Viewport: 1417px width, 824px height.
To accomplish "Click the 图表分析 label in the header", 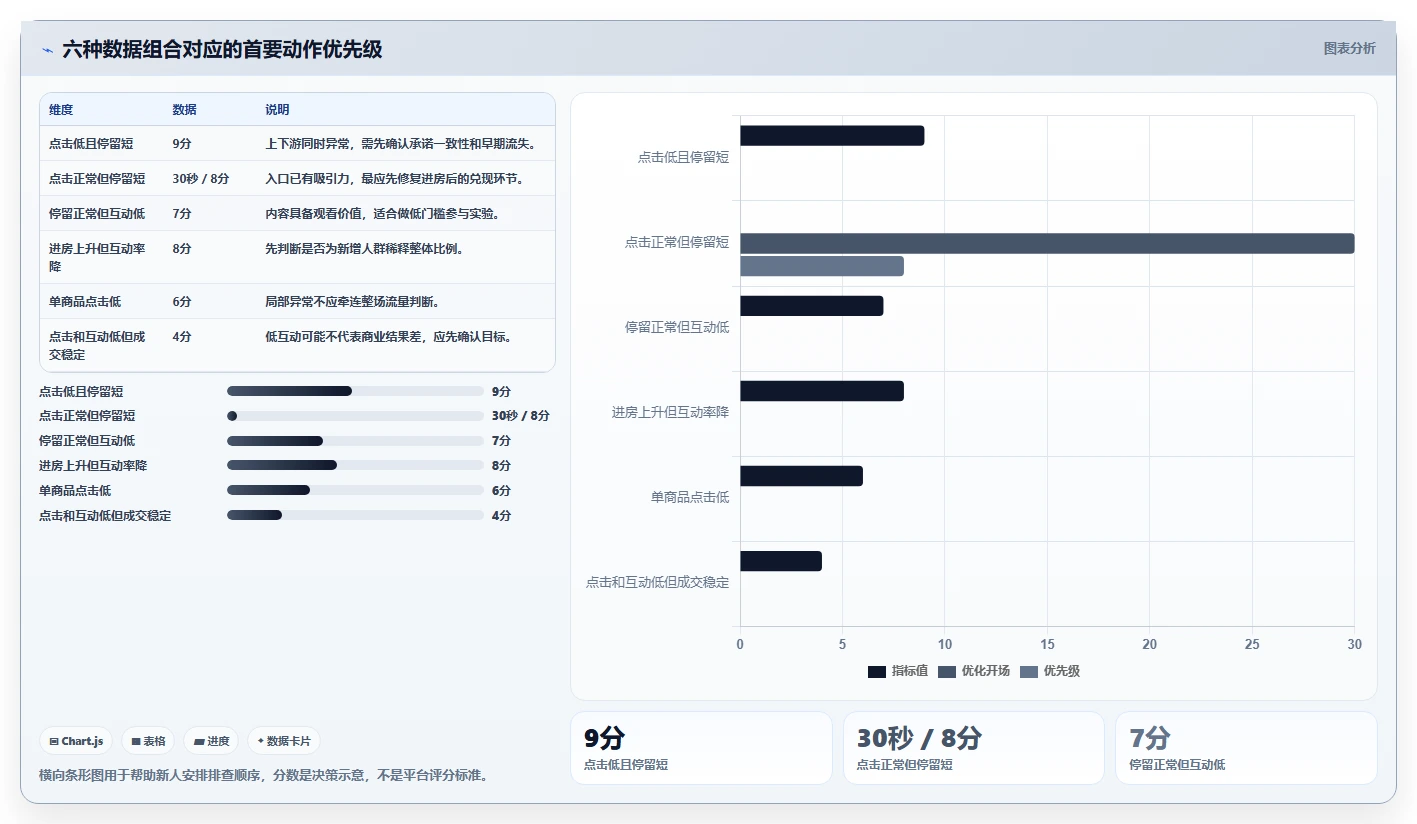I will pos(1349,48).
